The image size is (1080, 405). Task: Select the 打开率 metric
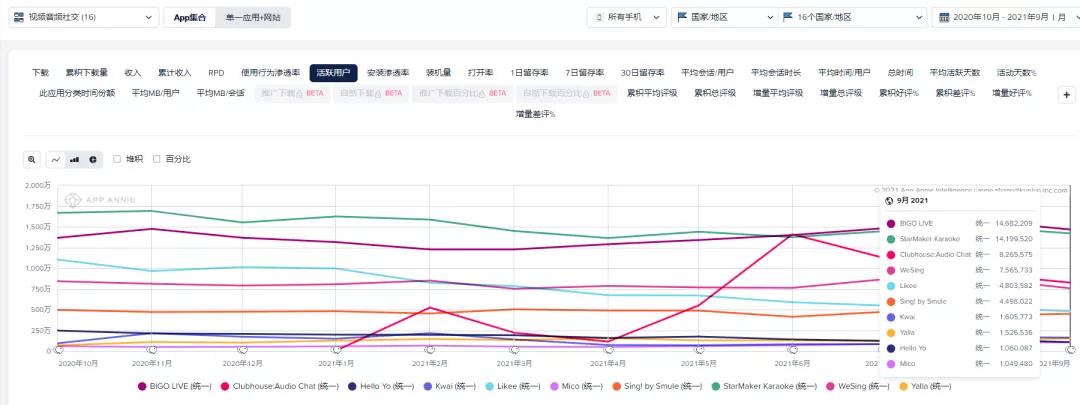[x=481, y=72]
